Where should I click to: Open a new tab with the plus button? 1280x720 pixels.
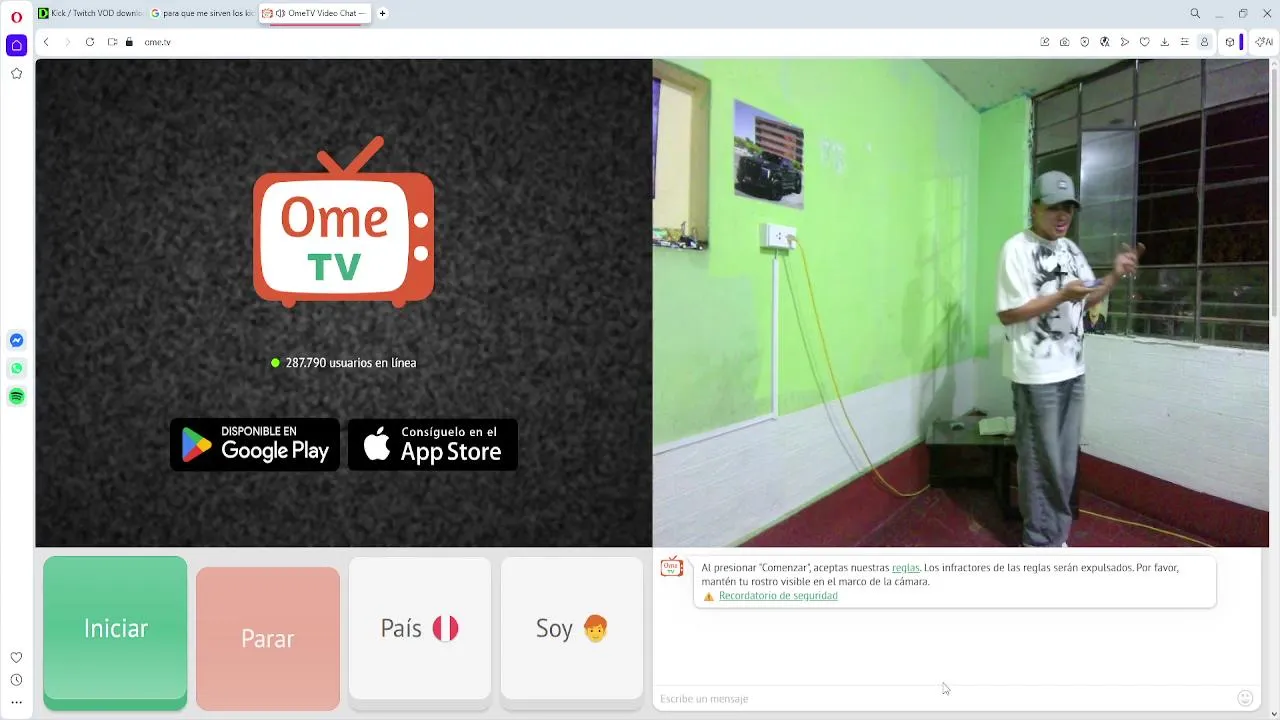coord(382,14)
